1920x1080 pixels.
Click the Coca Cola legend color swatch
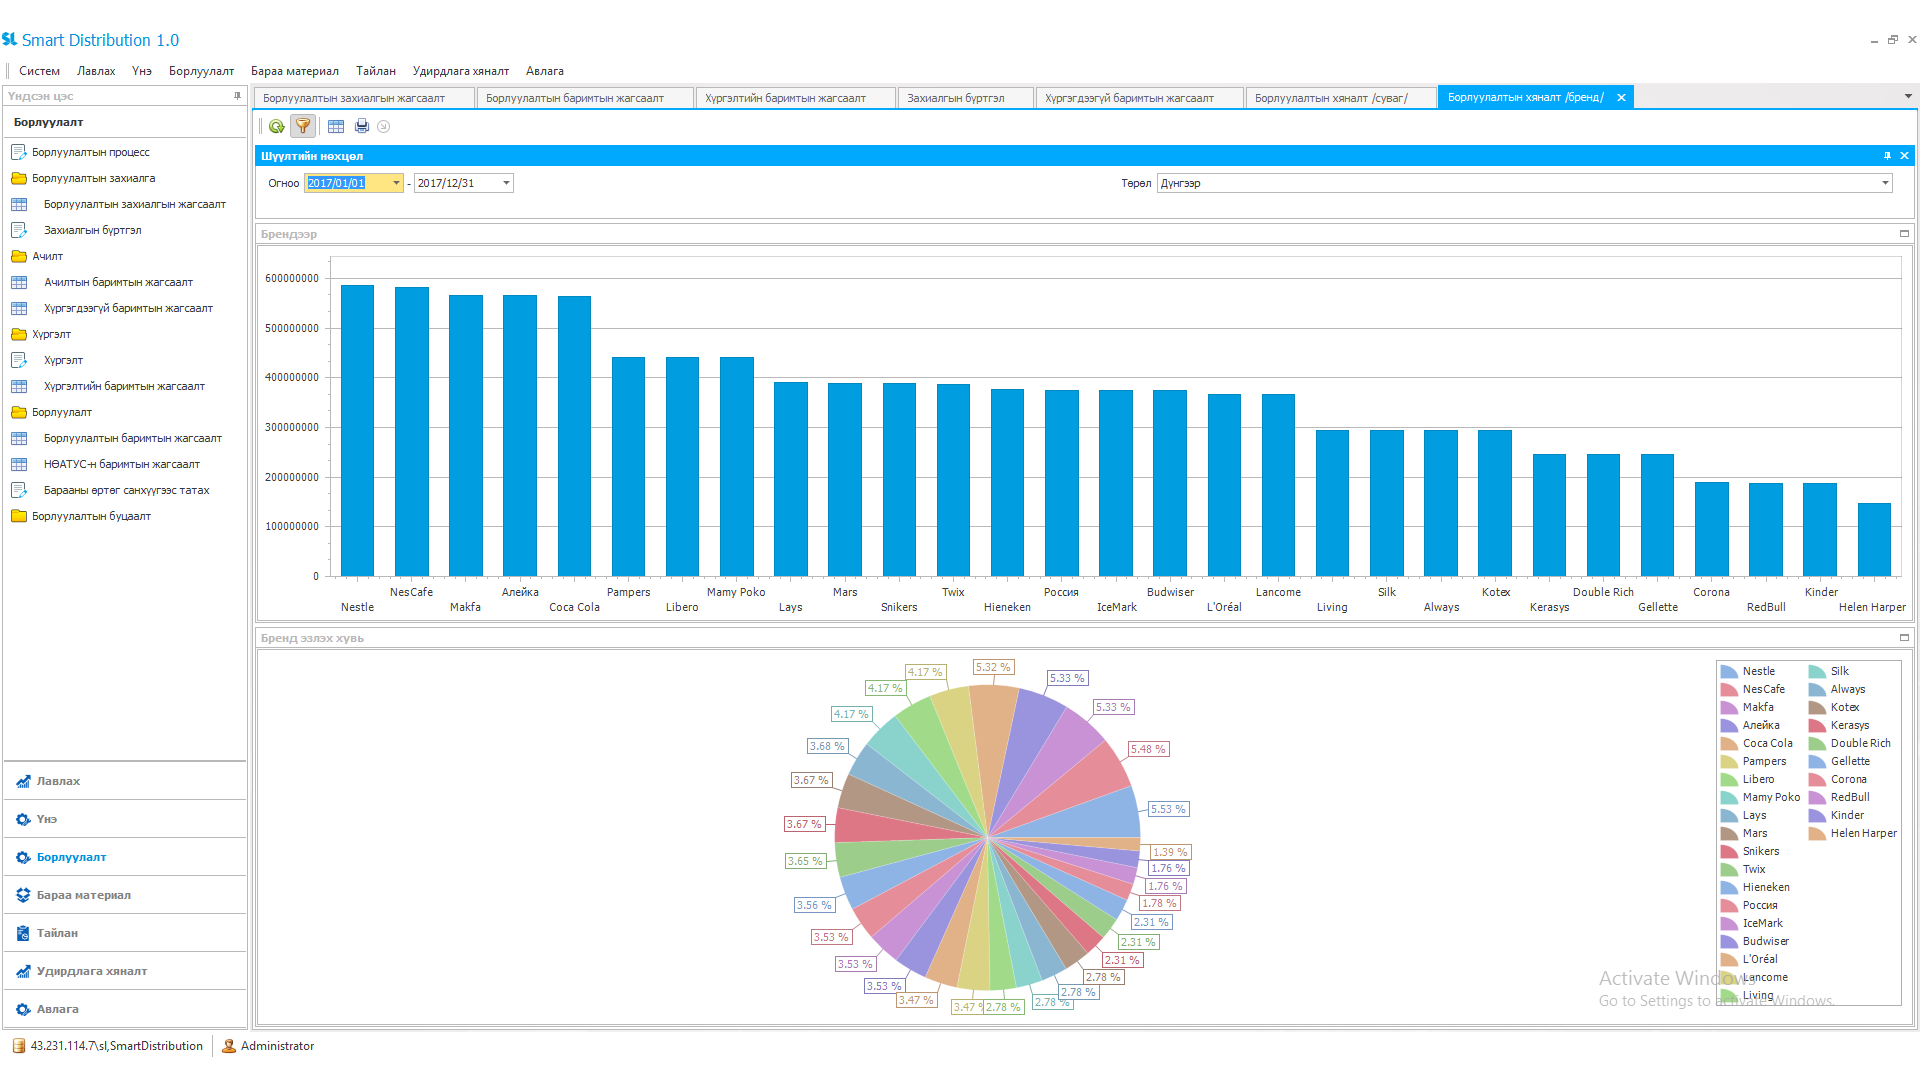click(x=1729, y=744)
